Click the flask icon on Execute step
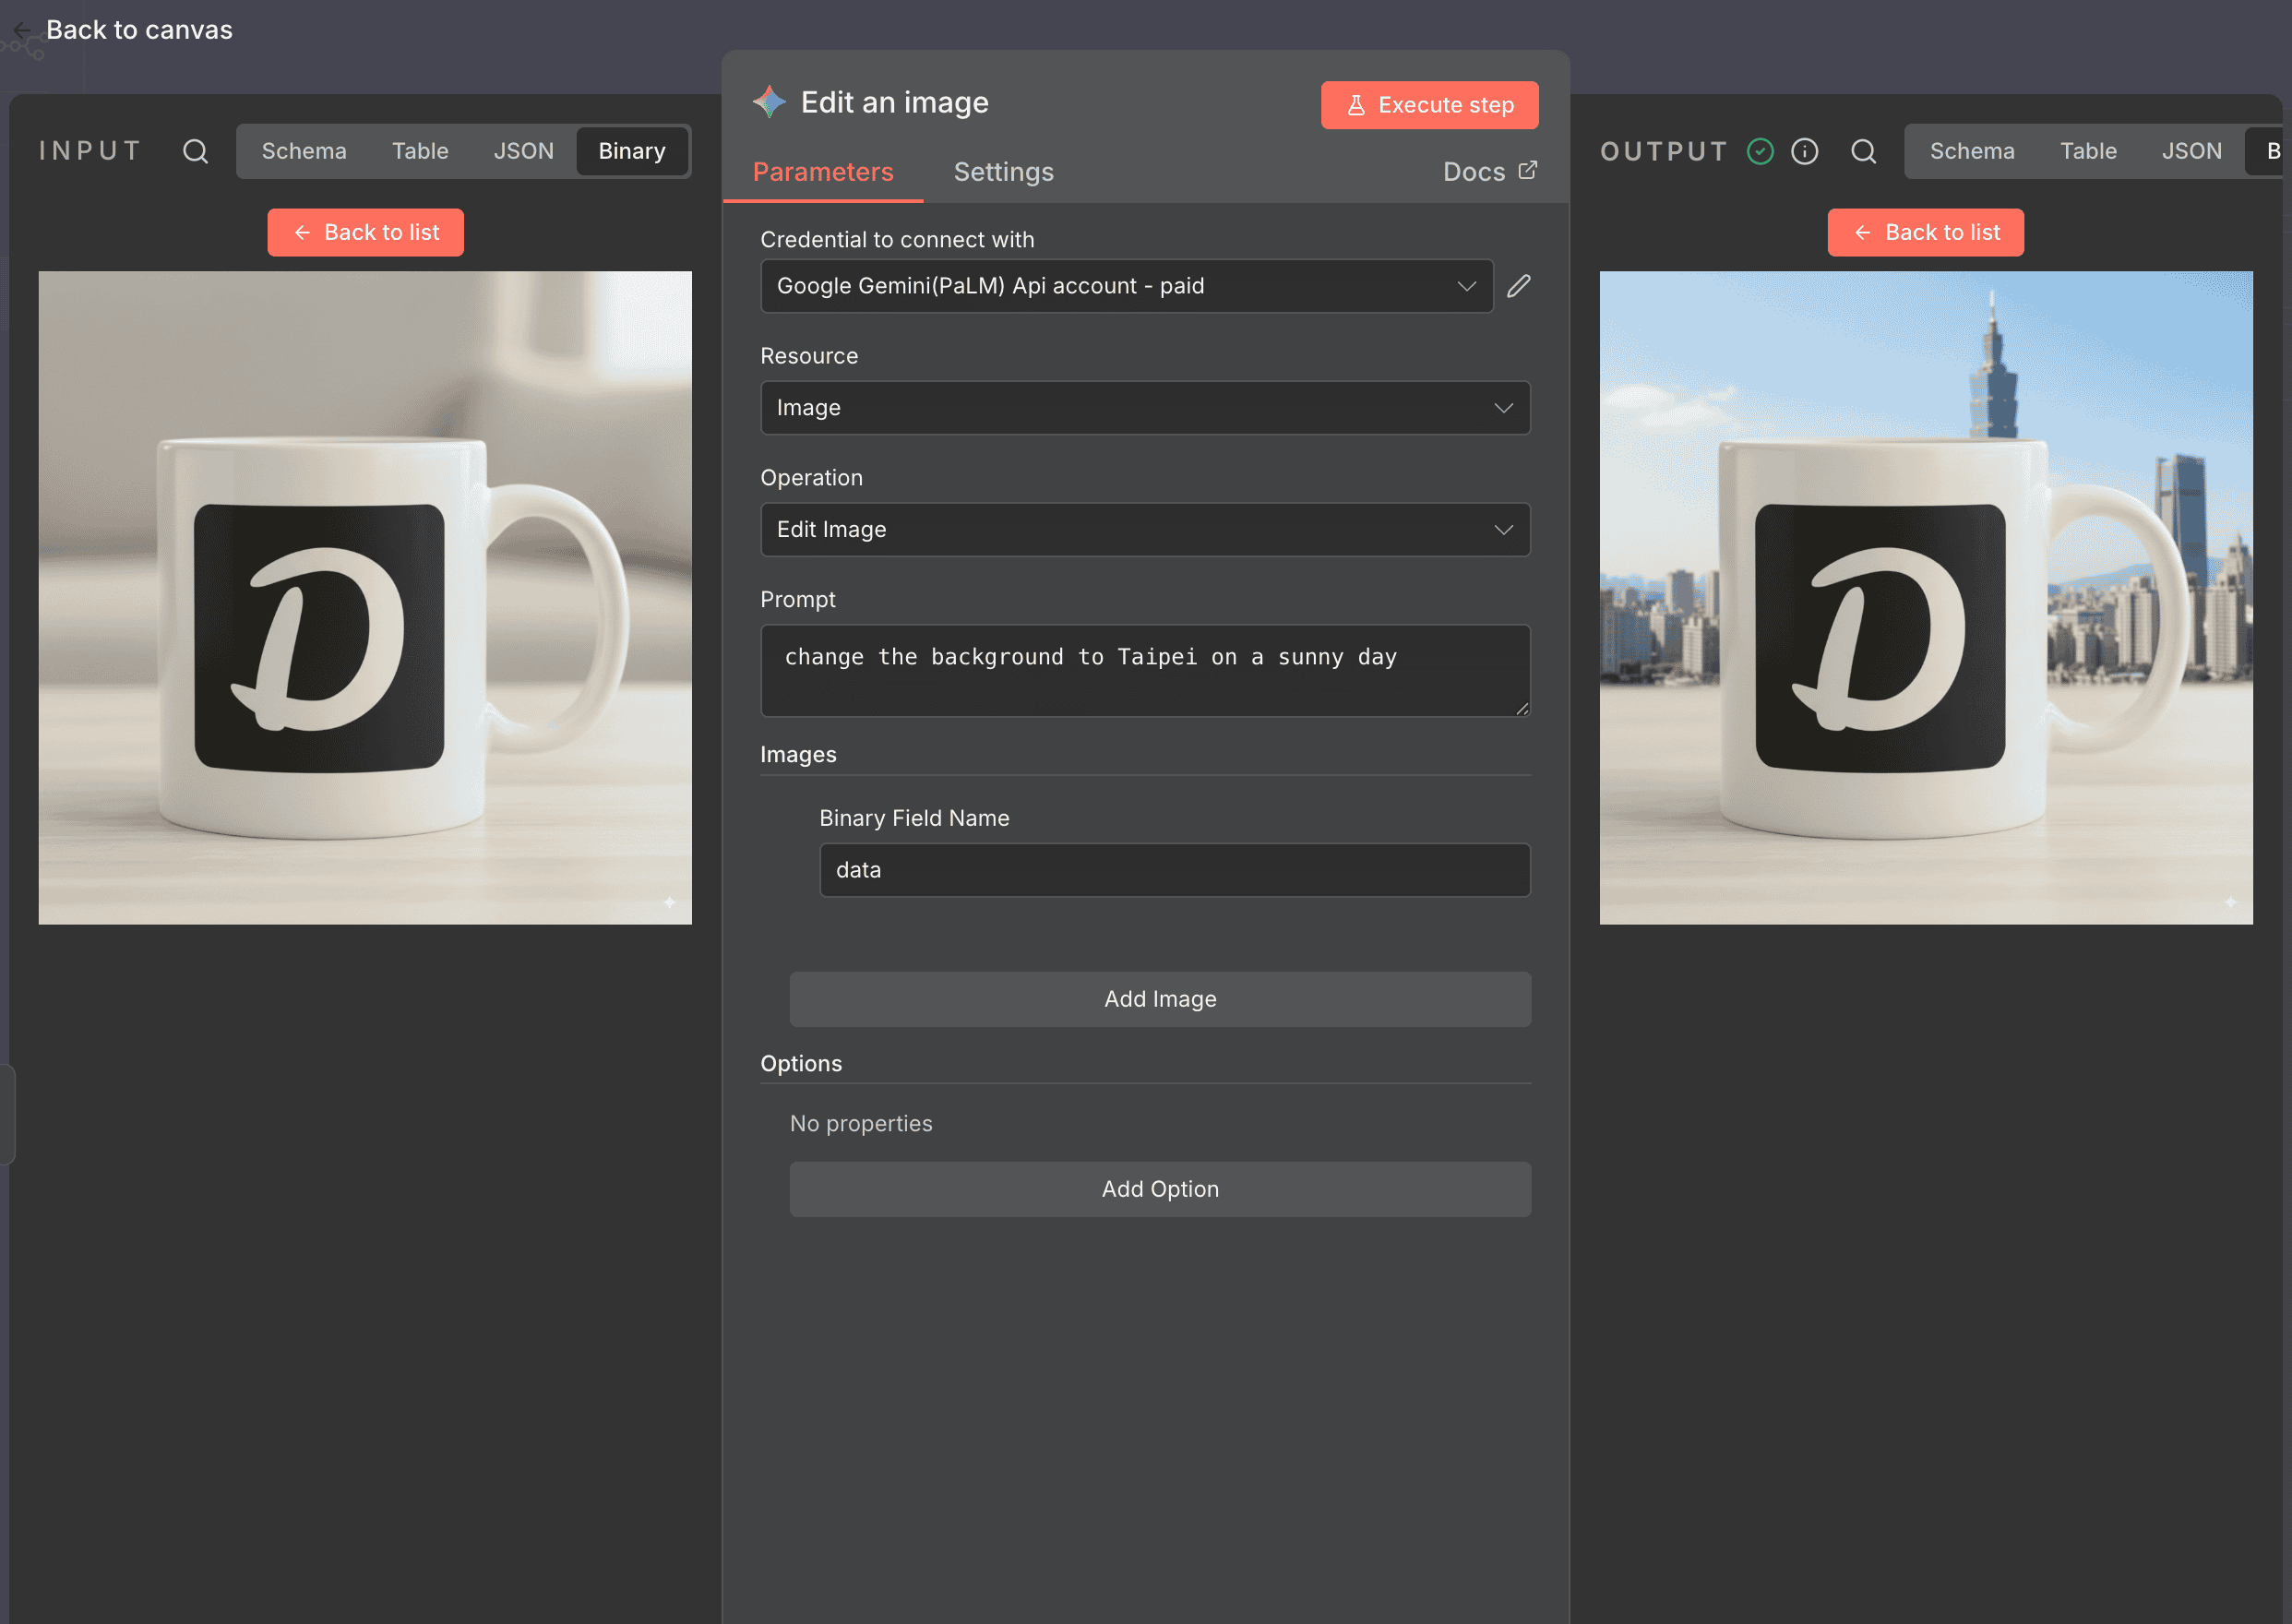This screenshot has height=1624, width=2292. pyautogui.click(x=1356, y=104)
